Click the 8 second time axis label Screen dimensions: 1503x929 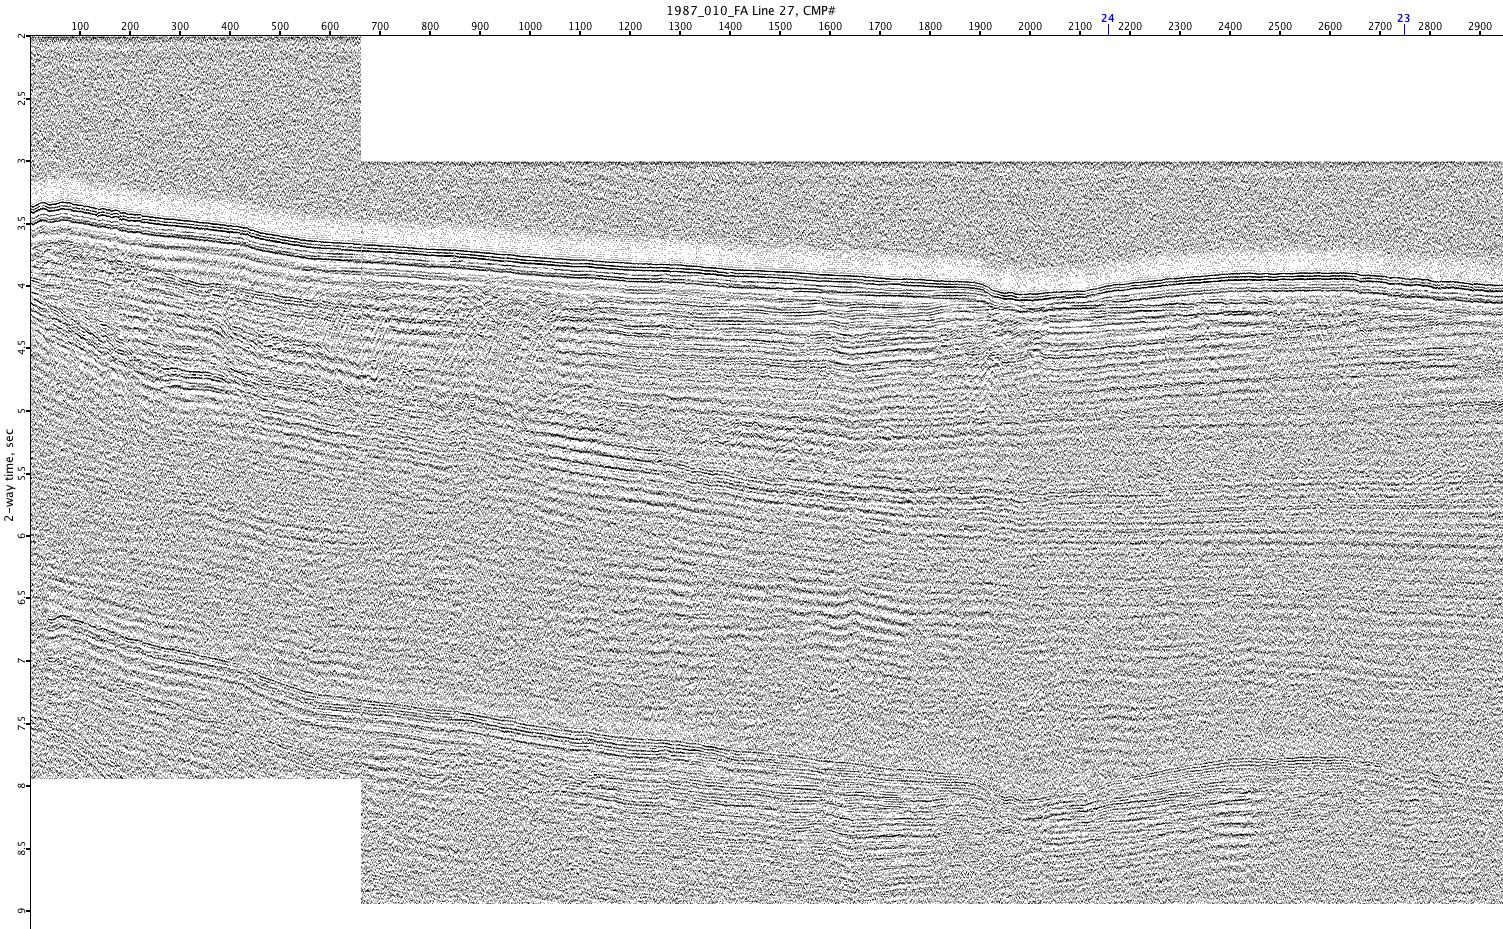(x=21, y=786)
